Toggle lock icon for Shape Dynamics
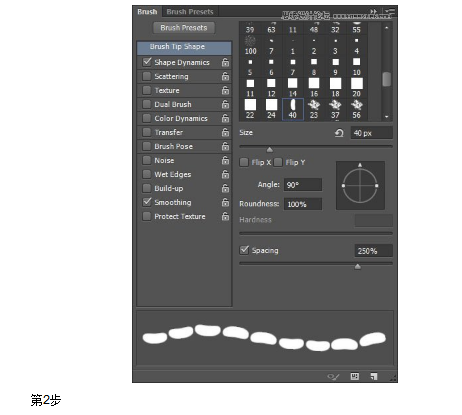462x415 pixels. (x=225, y=62)
